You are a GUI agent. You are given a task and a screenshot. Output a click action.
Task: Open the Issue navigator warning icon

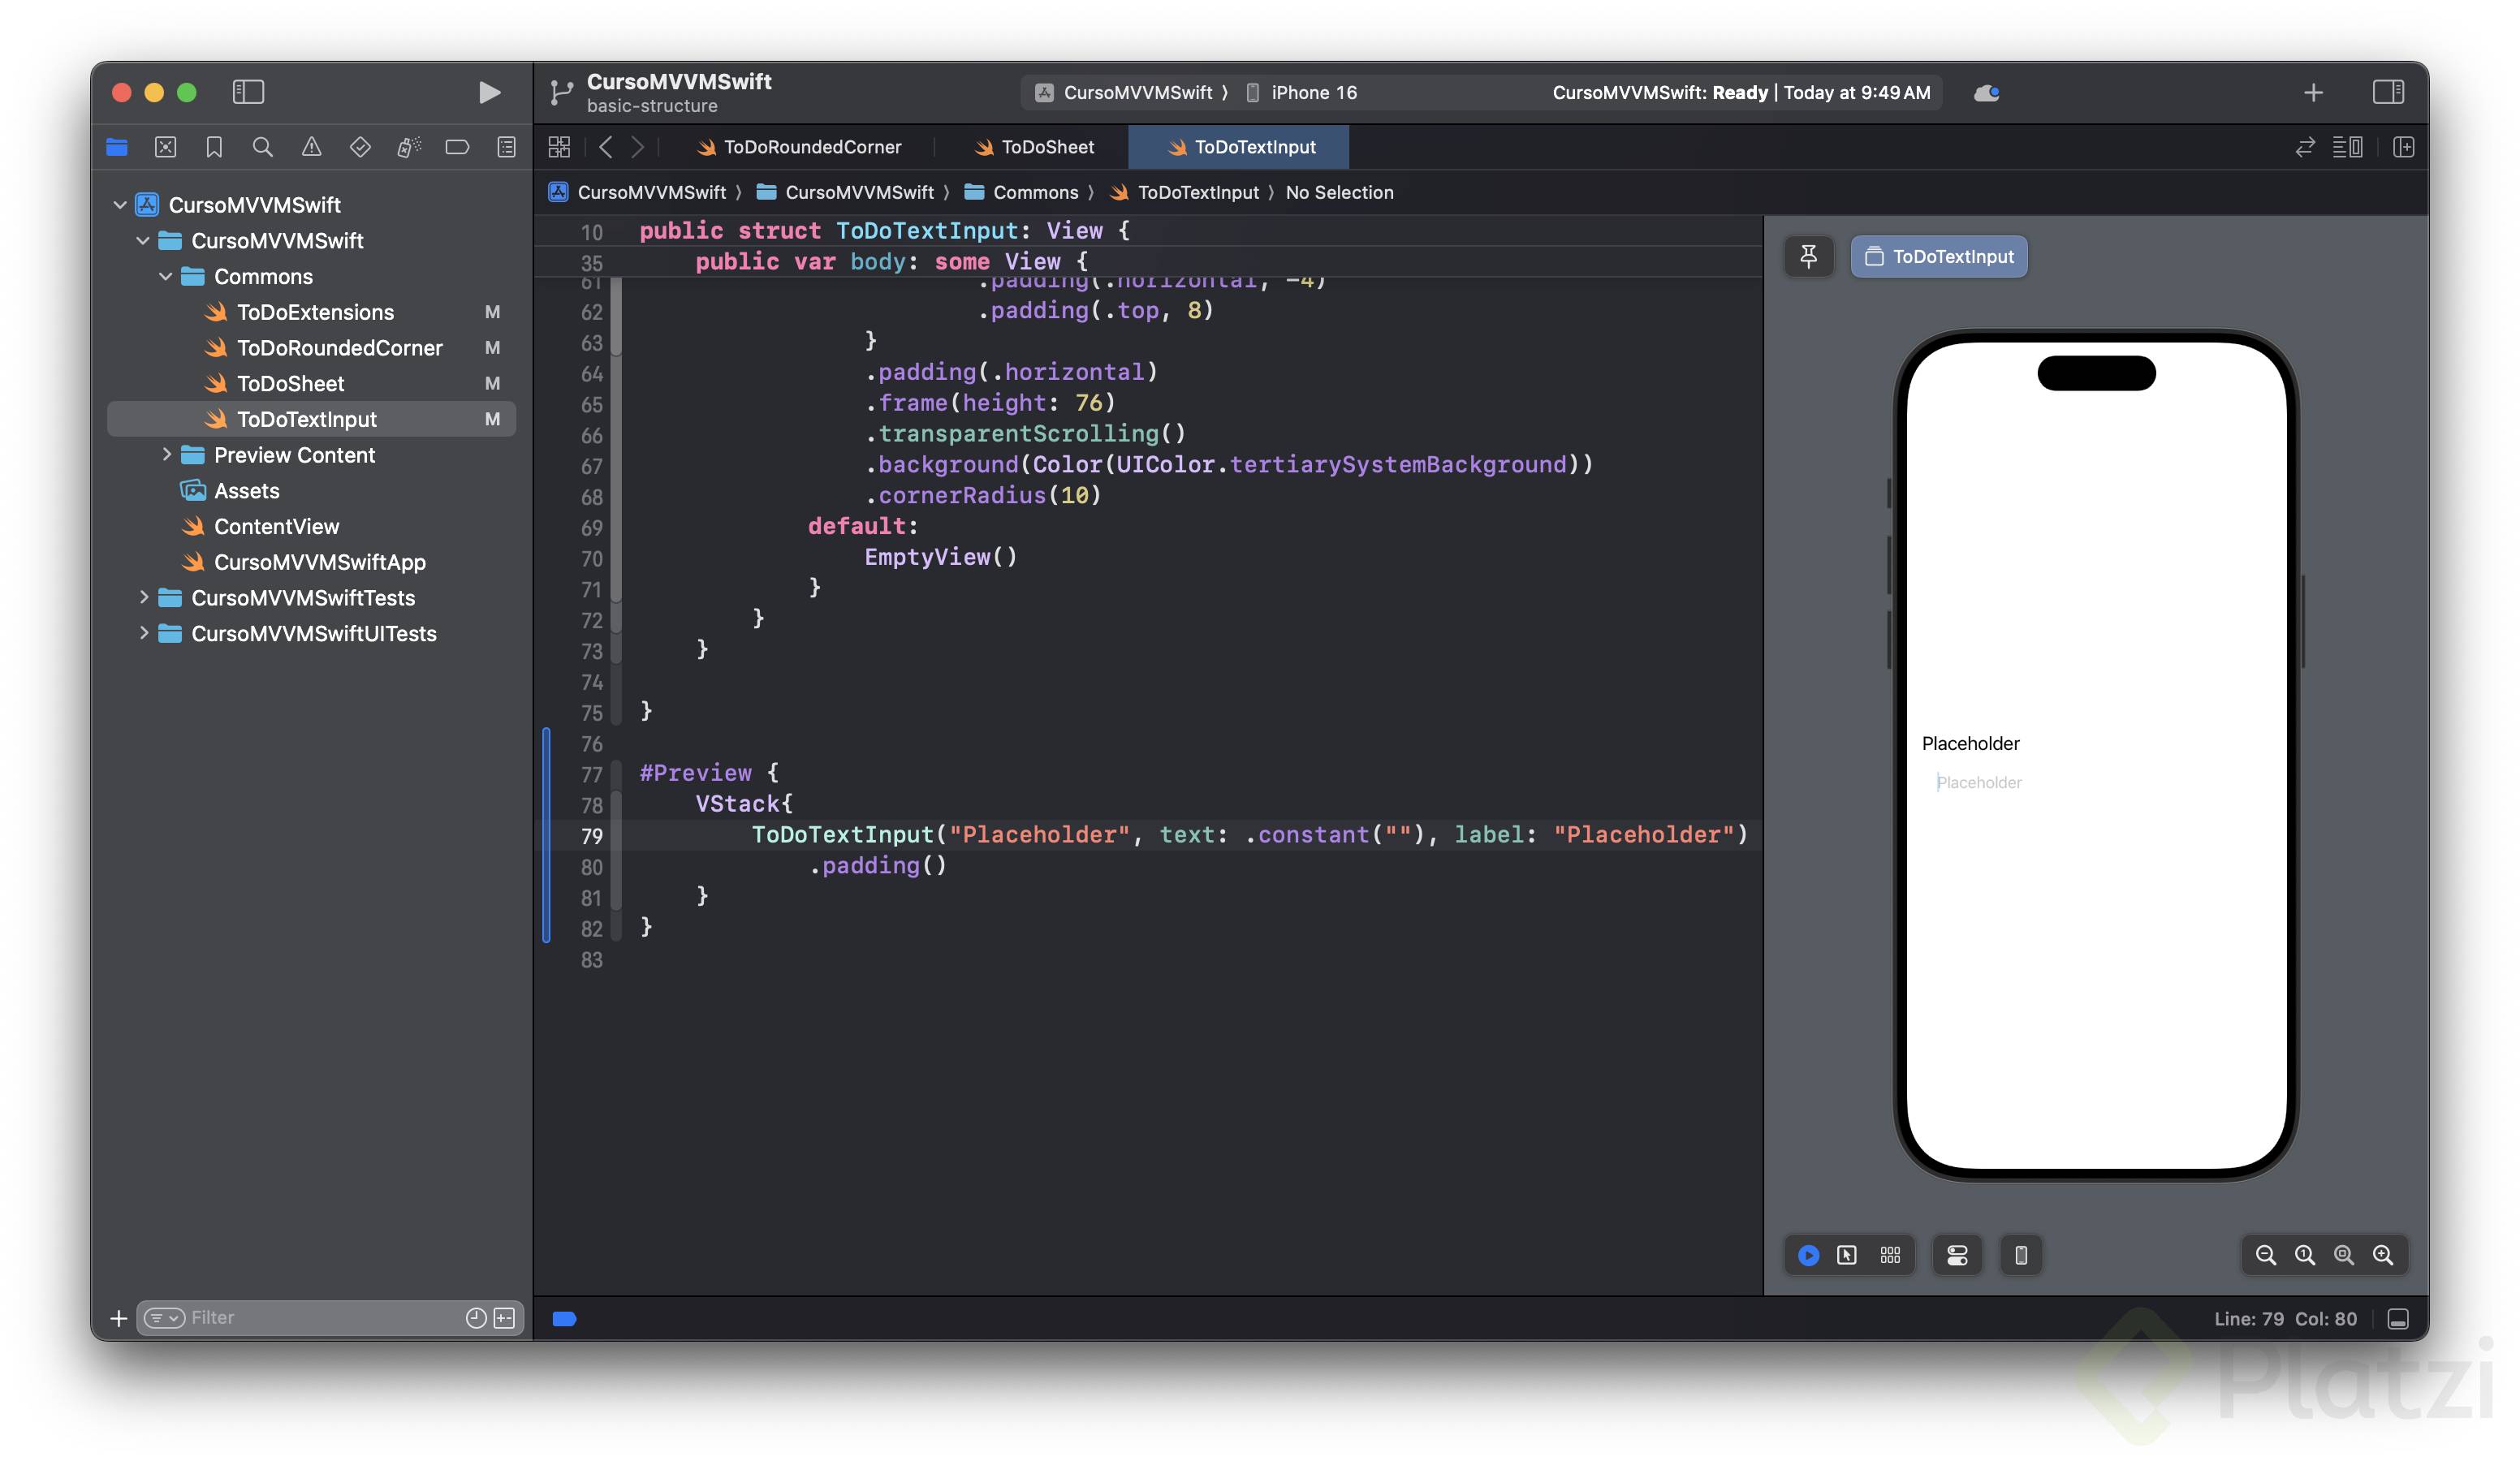tap(311, 147)
